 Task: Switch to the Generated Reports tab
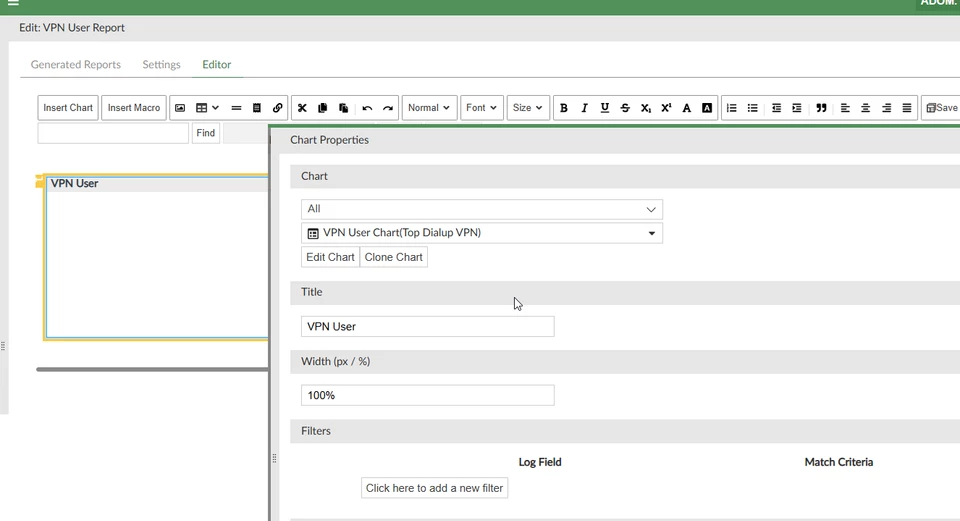coord(75,64)
